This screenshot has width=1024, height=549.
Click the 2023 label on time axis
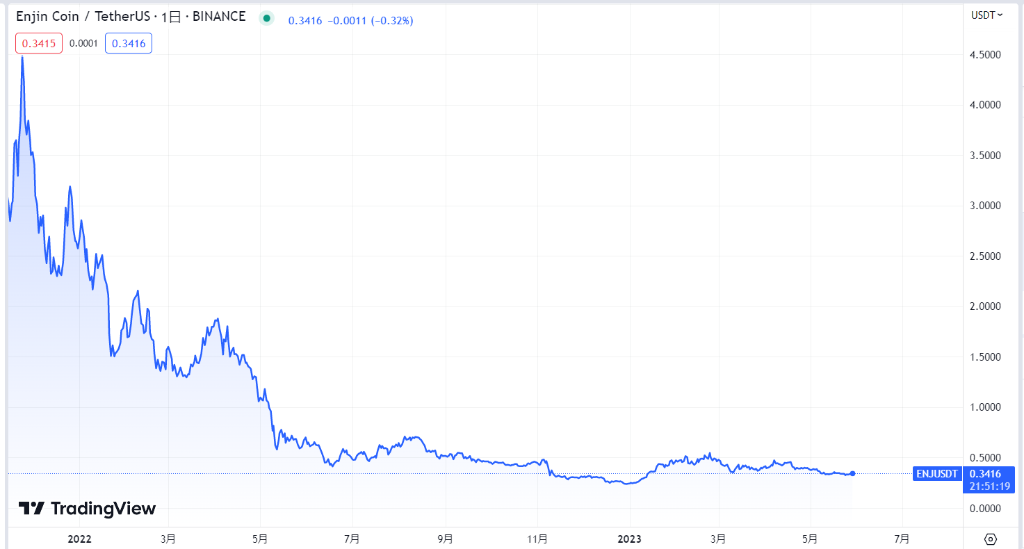(x=630, y=539)
